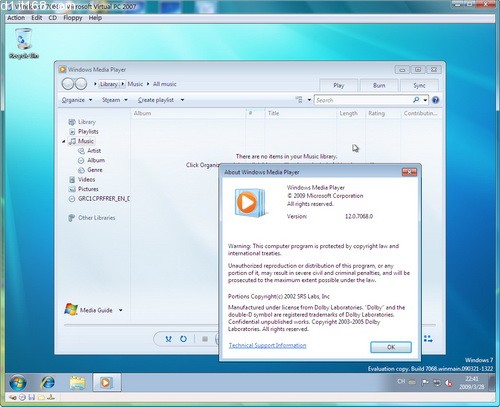Click the Music breadcrumb segment
The height and width of the screenshot is (407, 500).
click(x=135, y=84)
